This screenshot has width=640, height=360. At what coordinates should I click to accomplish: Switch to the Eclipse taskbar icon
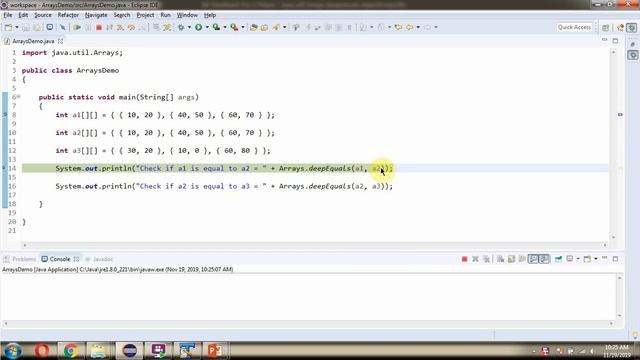[x=130, y=350]
